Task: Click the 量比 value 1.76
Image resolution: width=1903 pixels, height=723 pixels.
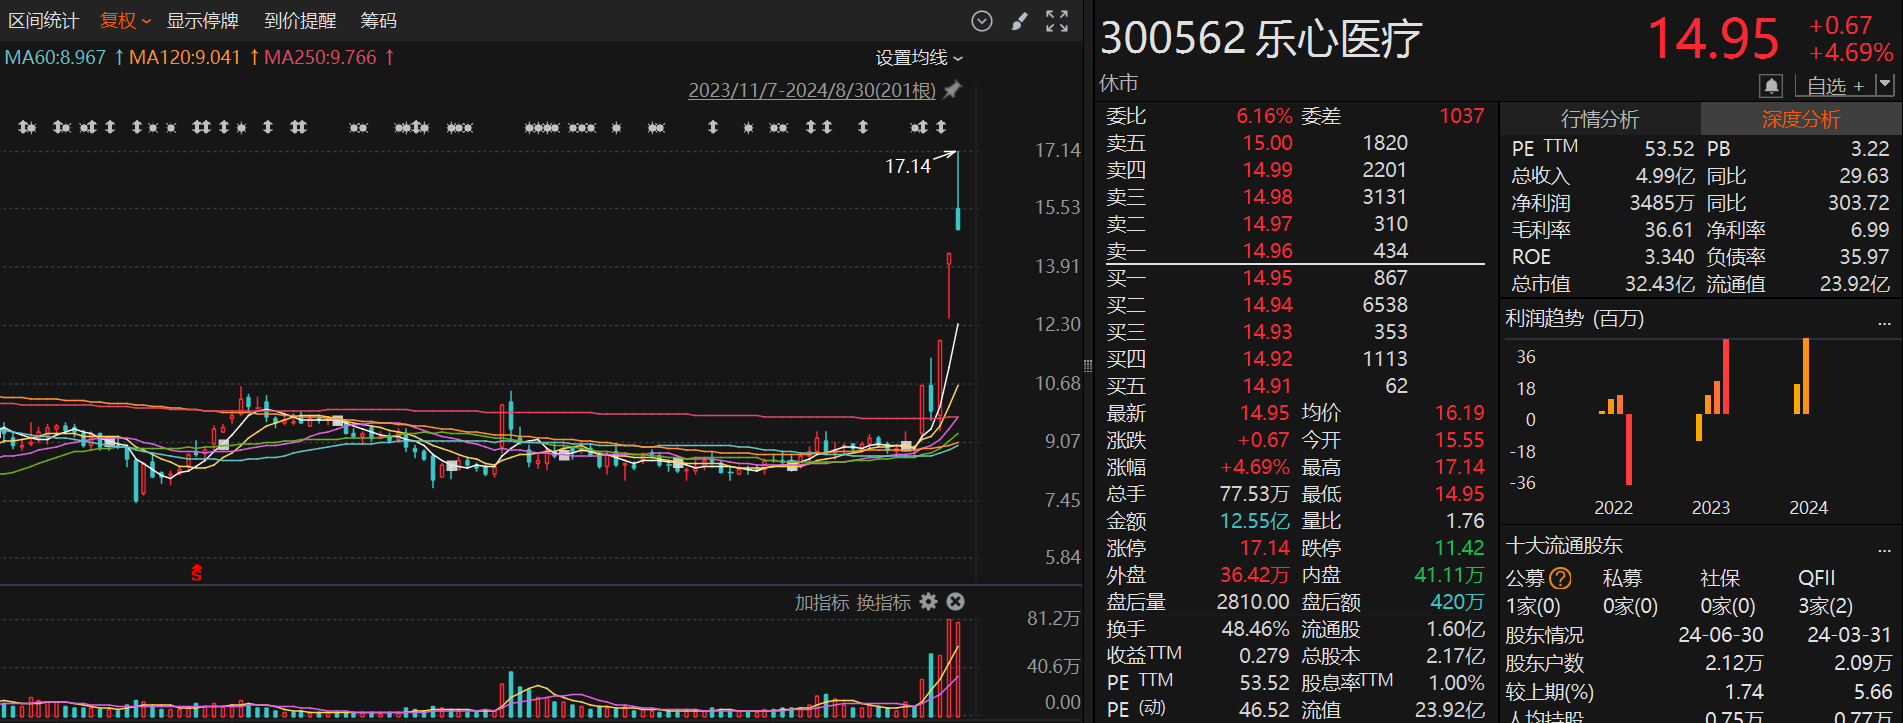Action: click(x=1465, y=521)
